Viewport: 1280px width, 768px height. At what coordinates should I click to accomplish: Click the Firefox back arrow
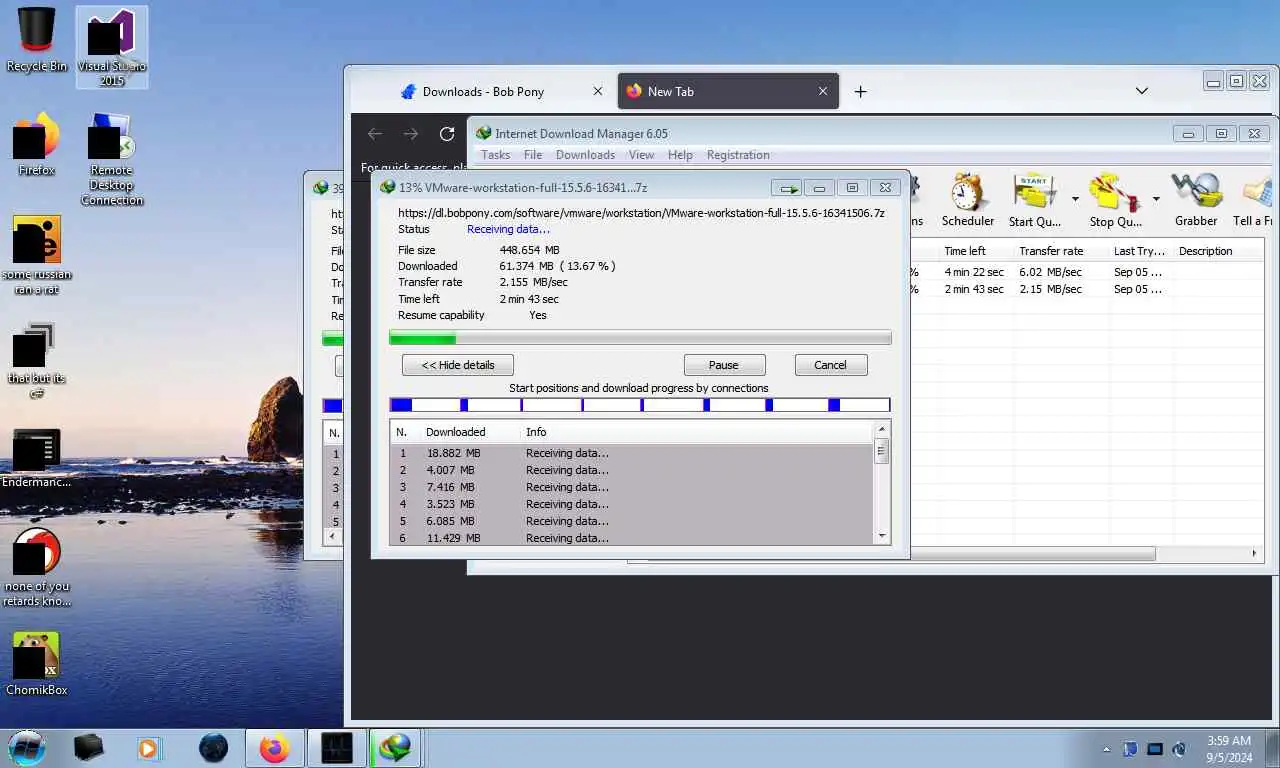(375, 134)
